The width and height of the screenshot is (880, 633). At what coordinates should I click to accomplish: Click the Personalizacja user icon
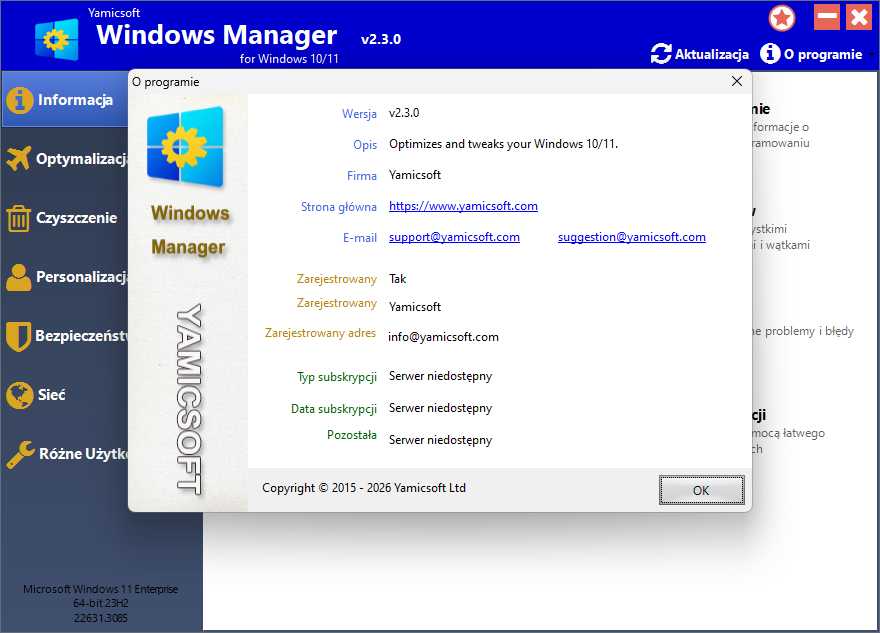pos(19,277)
